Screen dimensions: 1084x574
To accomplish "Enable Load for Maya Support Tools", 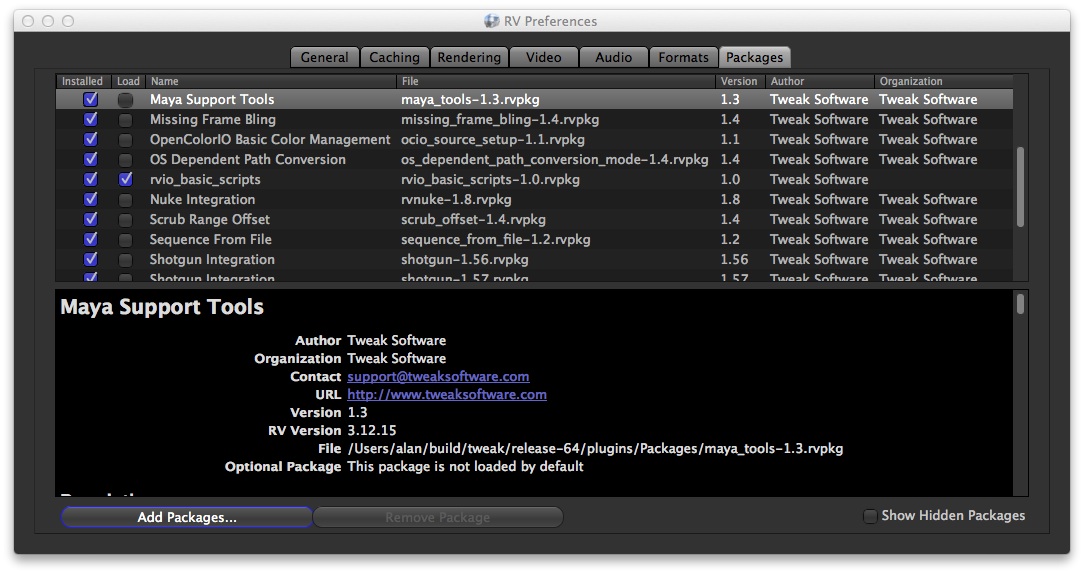I will tap(125, 100).
